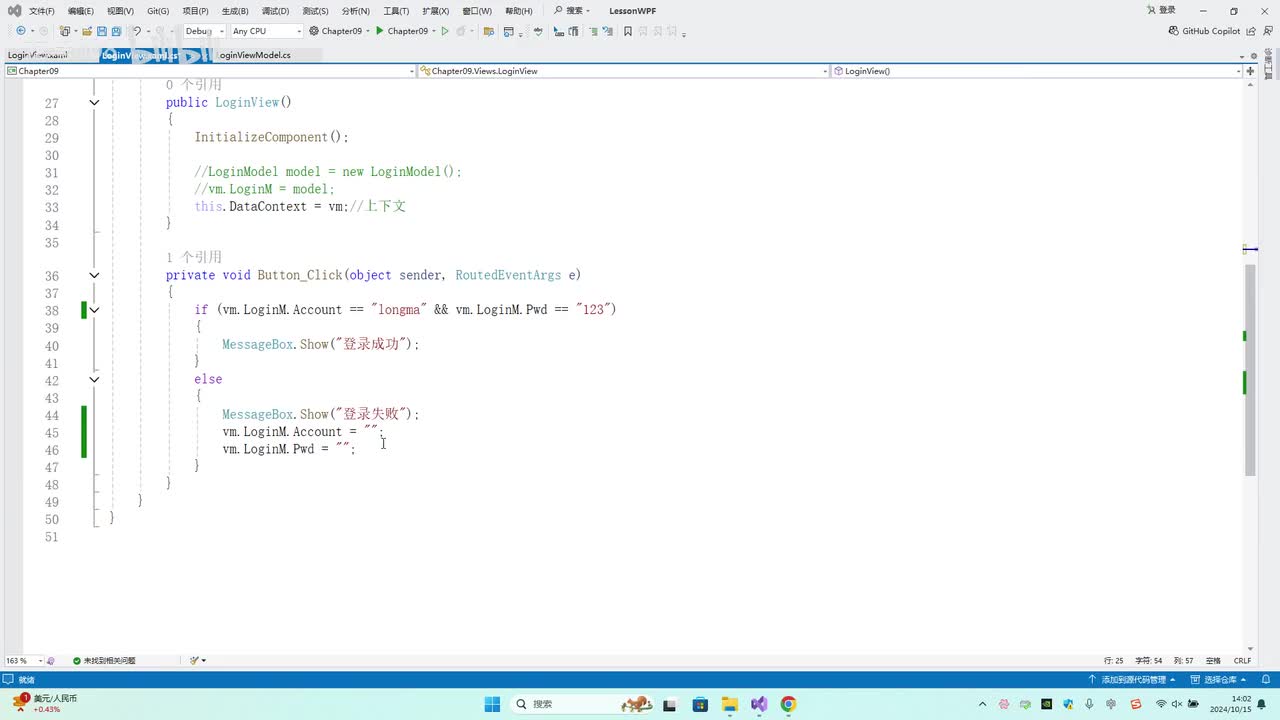
Task: Click the brush code cleanup icon at the bottom
Action: coord(195,660)
